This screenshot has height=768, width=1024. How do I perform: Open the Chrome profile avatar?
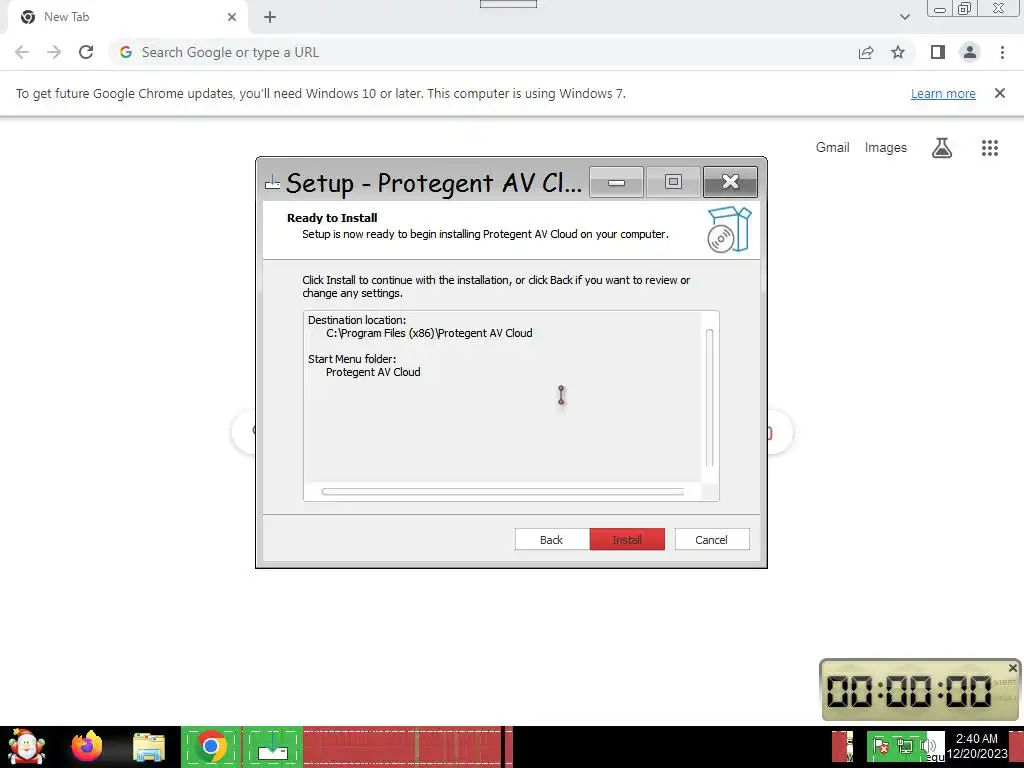pyautogui.click(x=970, y=52)
